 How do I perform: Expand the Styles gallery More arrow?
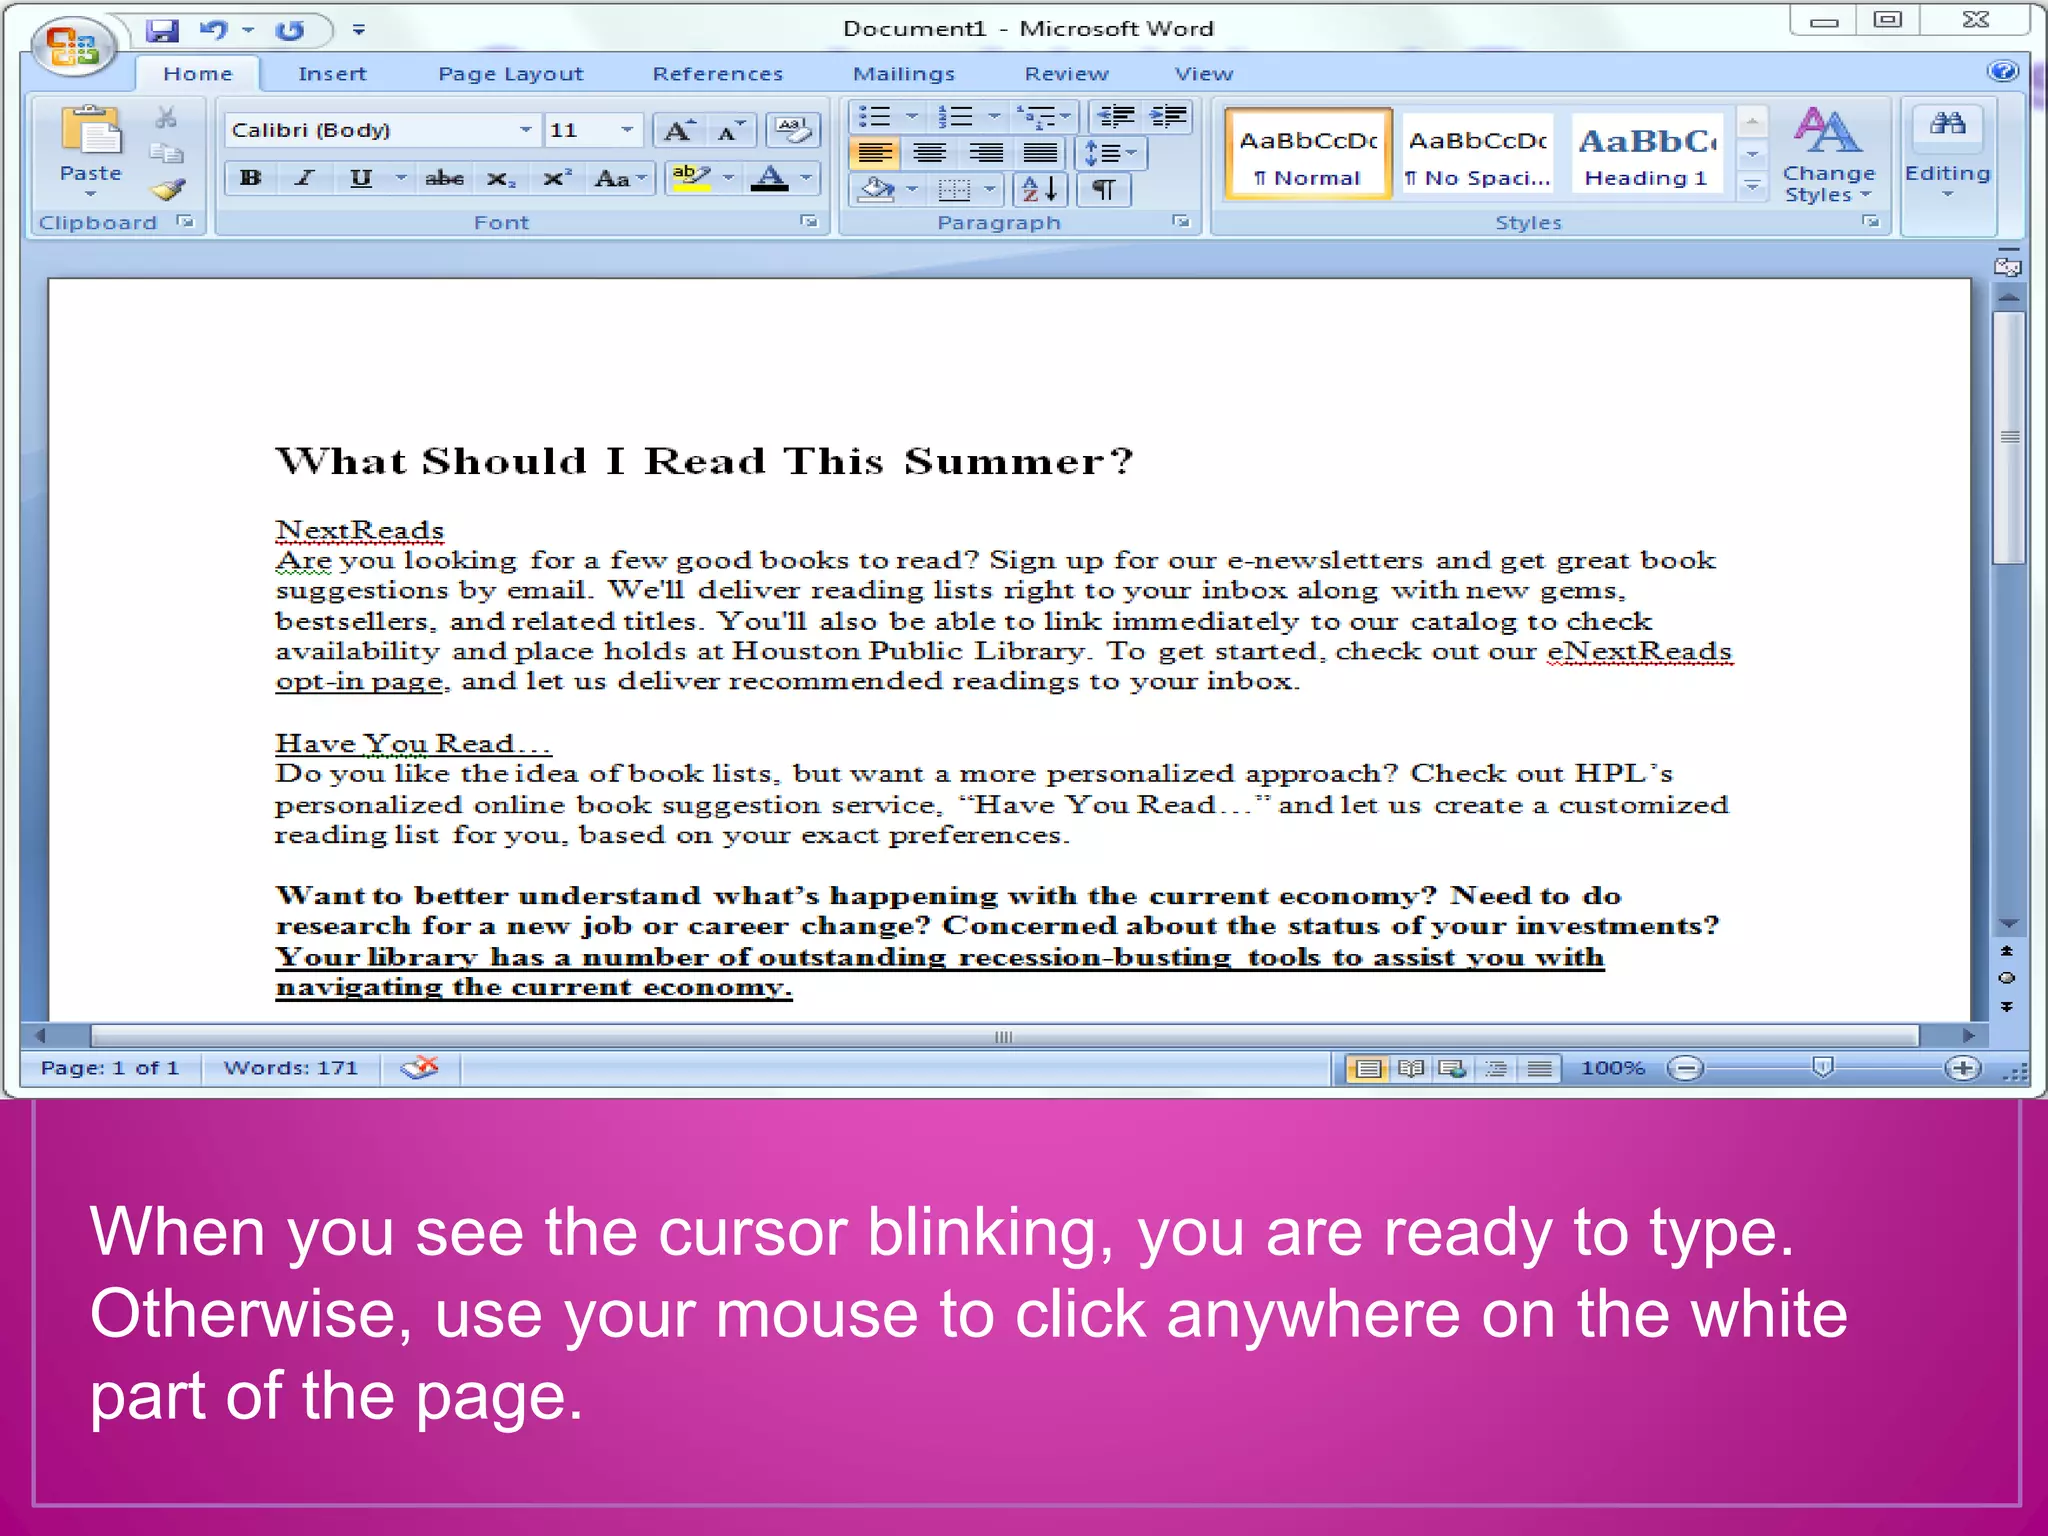(x=1751, y=186)
